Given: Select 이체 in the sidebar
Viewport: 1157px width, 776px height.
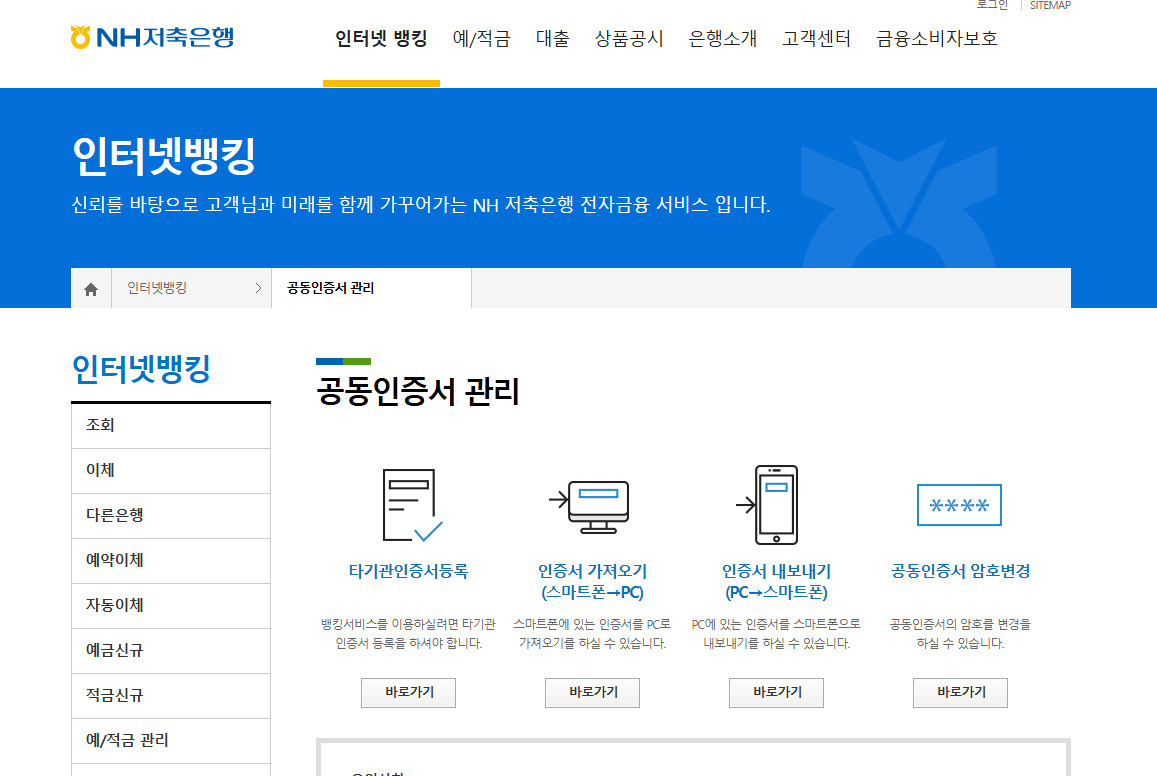Looking at the screenshot, I should pos(171,471).
